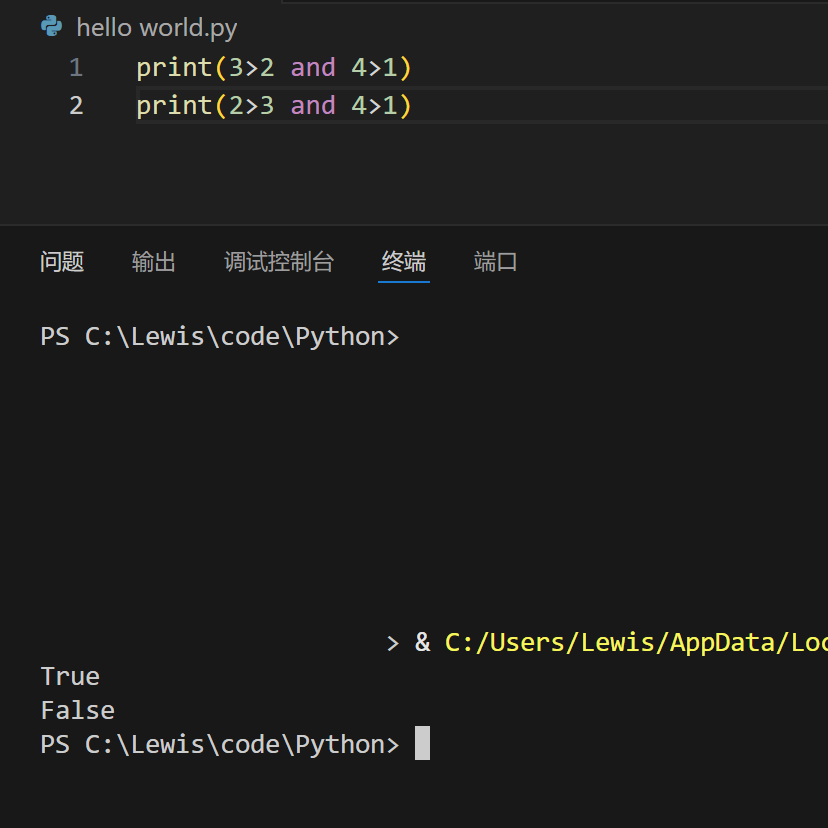
Task: Click line number 1 in the gutter
Action: [x=76, y=68]
